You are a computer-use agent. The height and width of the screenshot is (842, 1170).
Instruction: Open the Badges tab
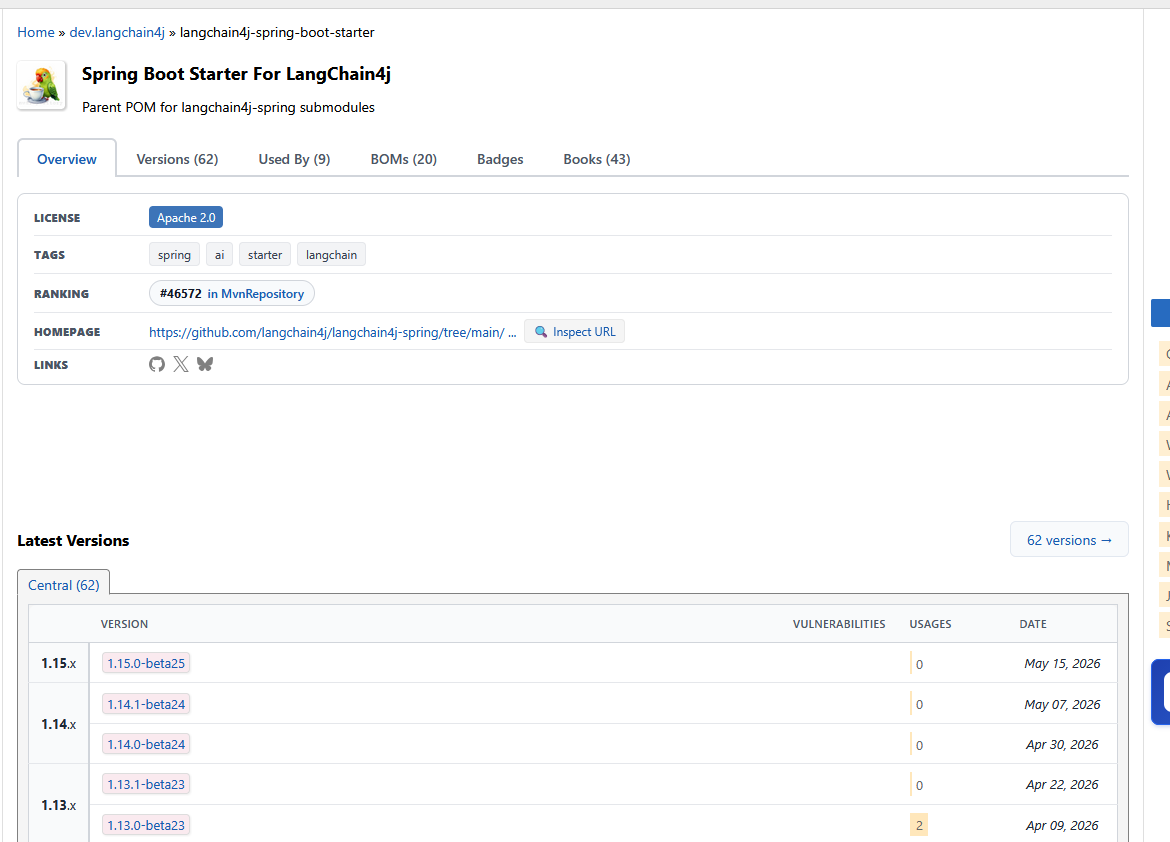tap(500, 159)
